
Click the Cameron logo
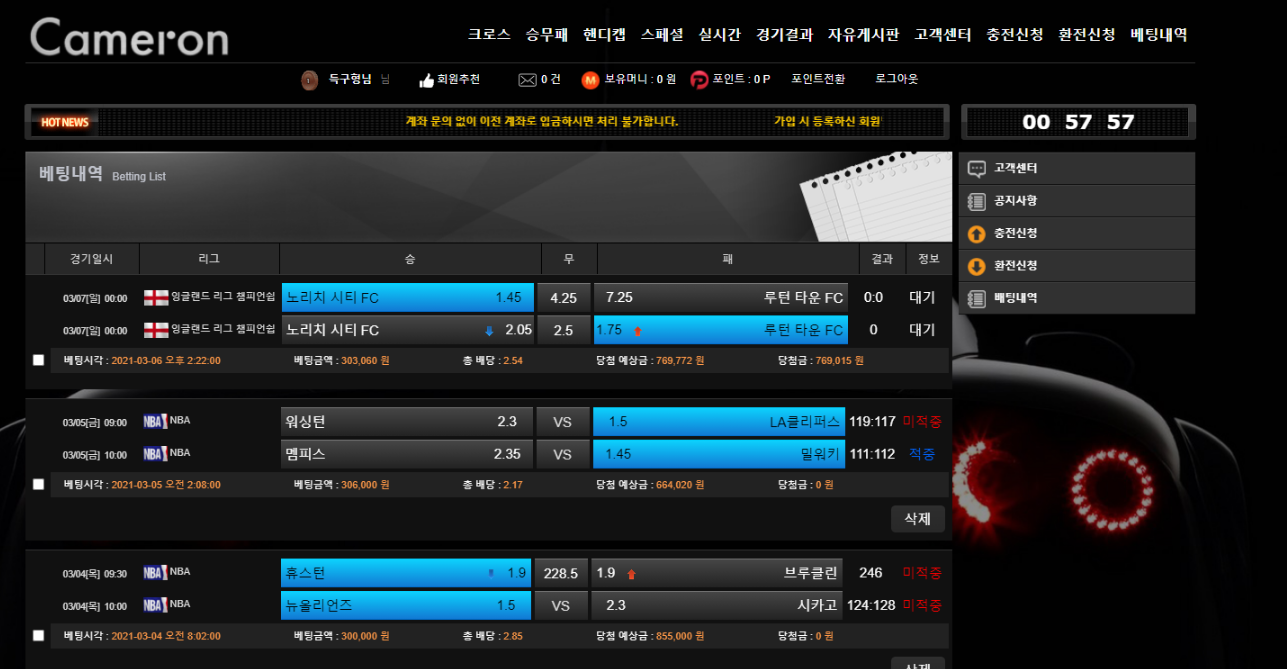coord(129,38)
